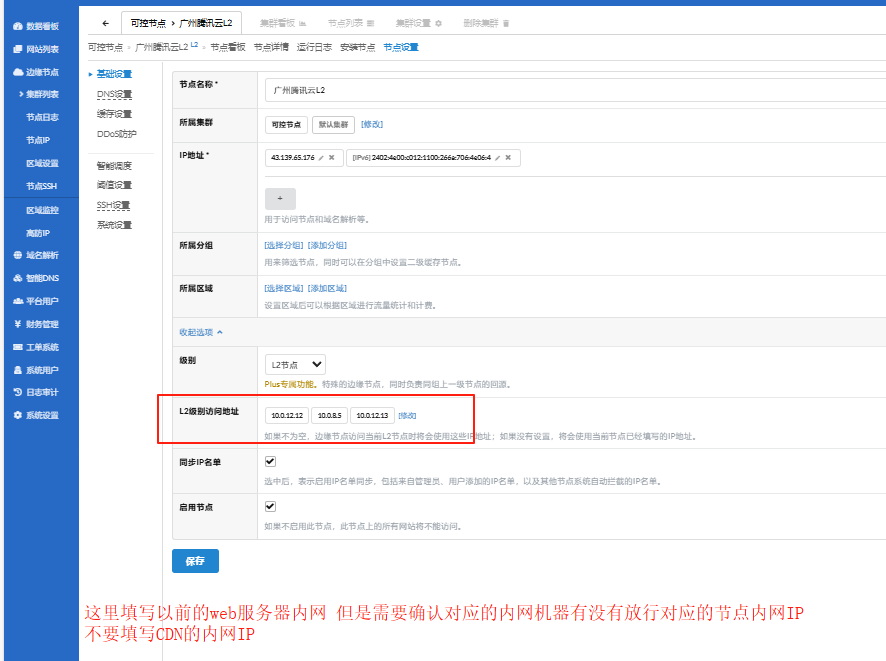Open the 运行日志 tab
The image size is (886, 661).
click(314, 45)
